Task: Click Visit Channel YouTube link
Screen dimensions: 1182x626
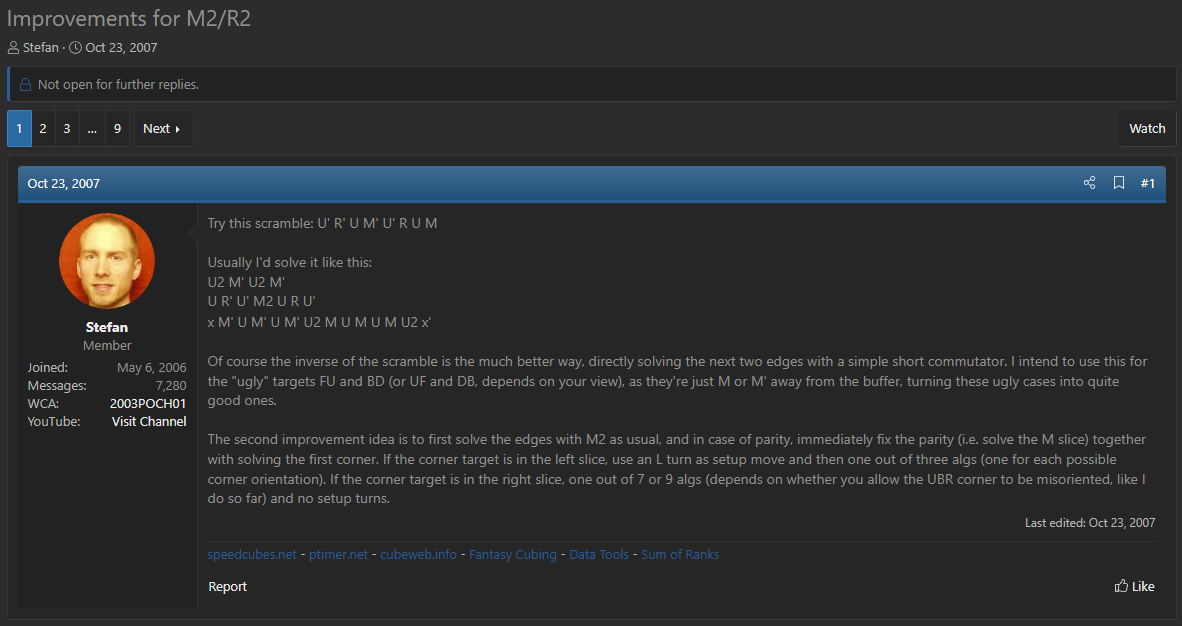Action: tap(149, 422)
